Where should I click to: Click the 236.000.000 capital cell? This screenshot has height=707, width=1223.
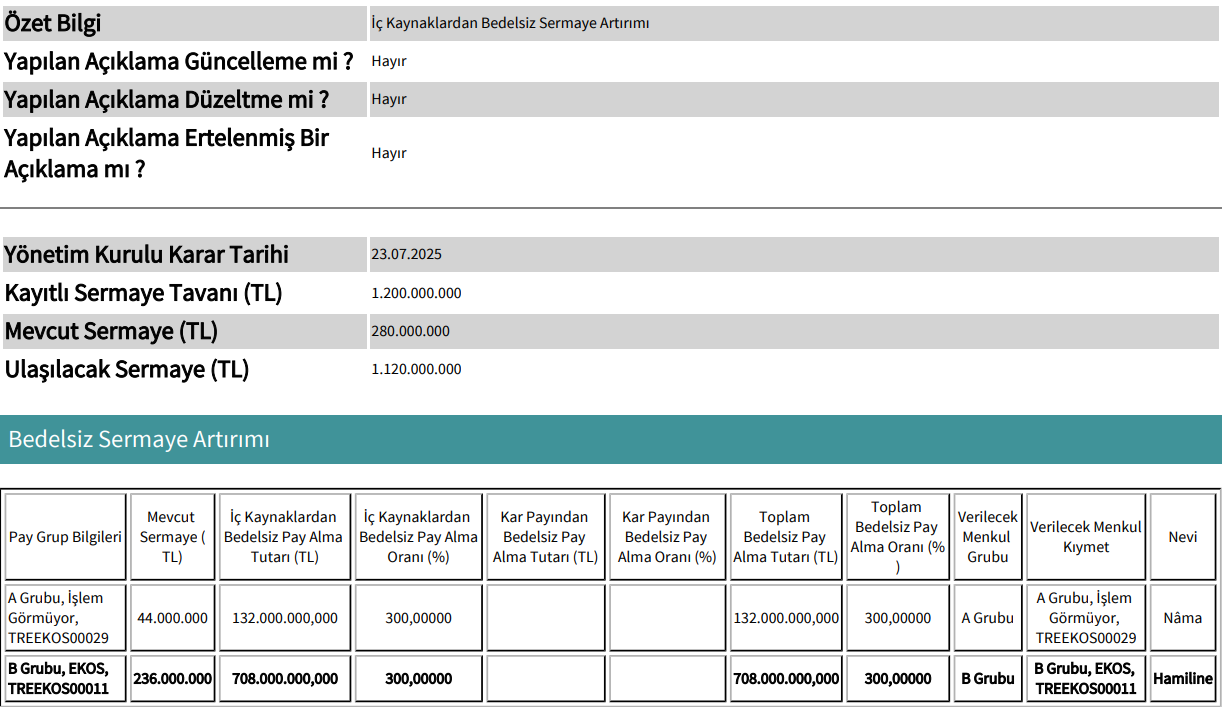pos(173,678)
